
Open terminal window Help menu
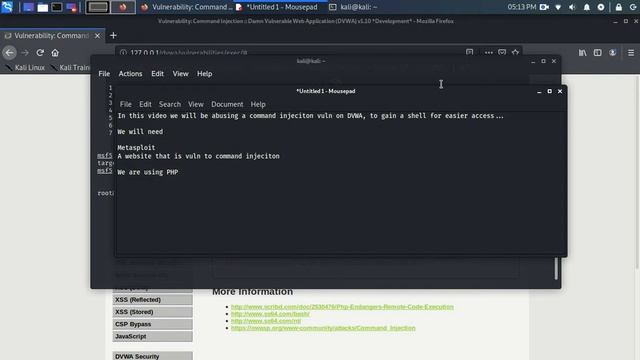point(204,73)
